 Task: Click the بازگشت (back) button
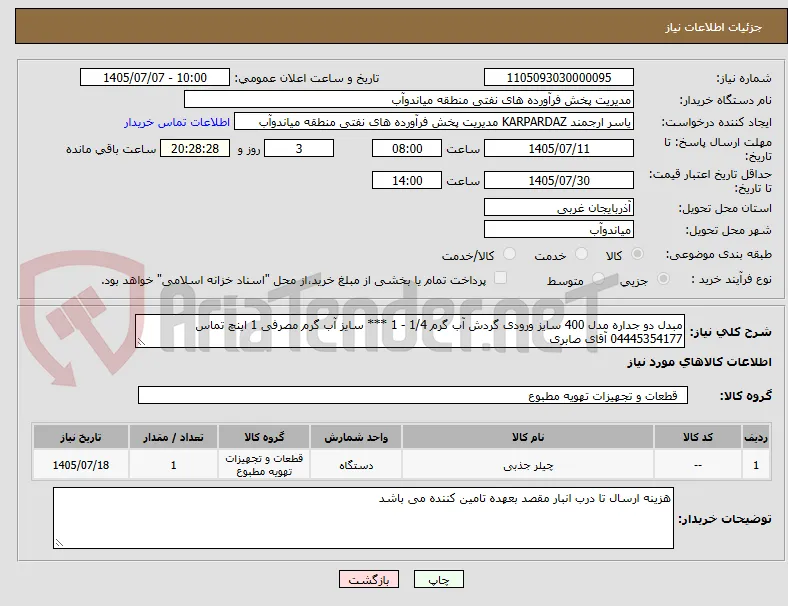pos(369,579)
